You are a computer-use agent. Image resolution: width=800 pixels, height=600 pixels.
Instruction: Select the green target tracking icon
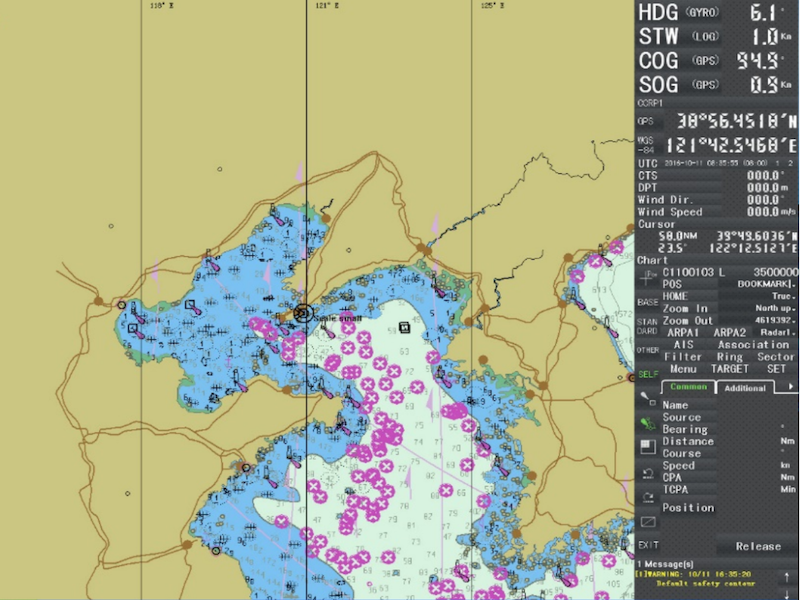[647, 424]
